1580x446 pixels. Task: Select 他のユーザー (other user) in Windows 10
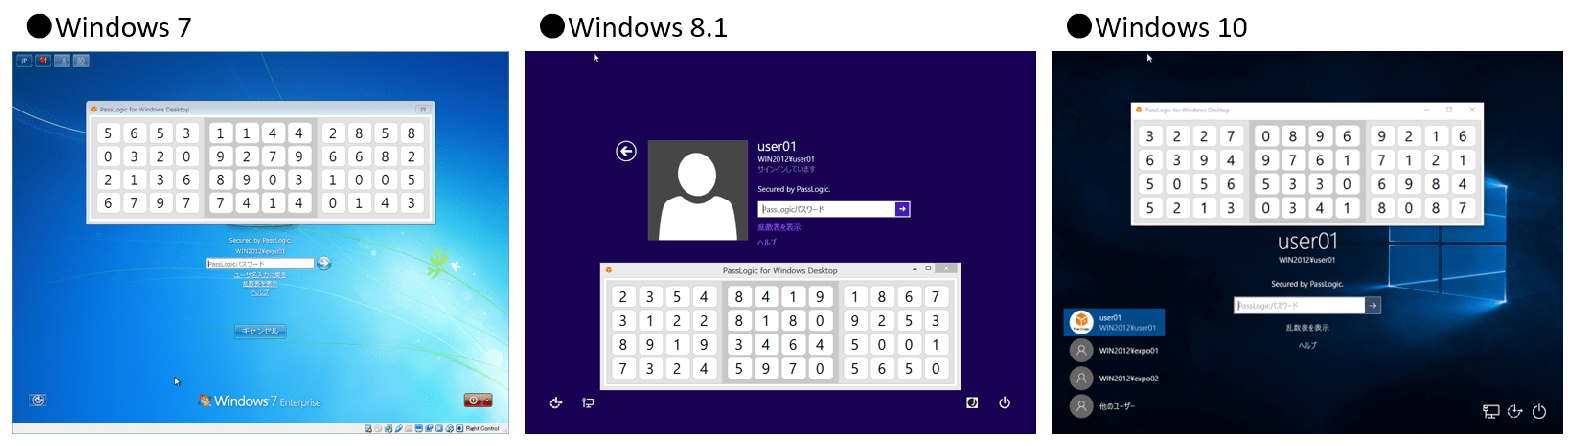[x=1103, y=406]
